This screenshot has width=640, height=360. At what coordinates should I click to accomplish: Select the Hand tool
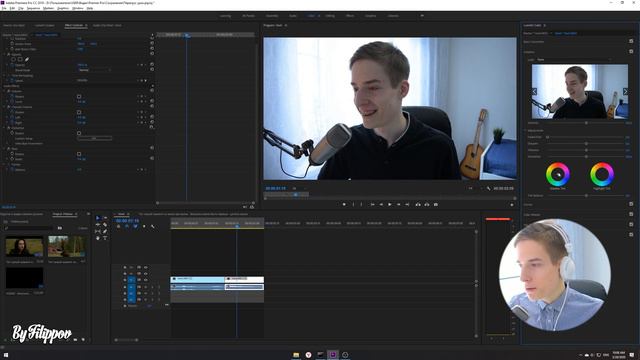(x=98, y=238)
